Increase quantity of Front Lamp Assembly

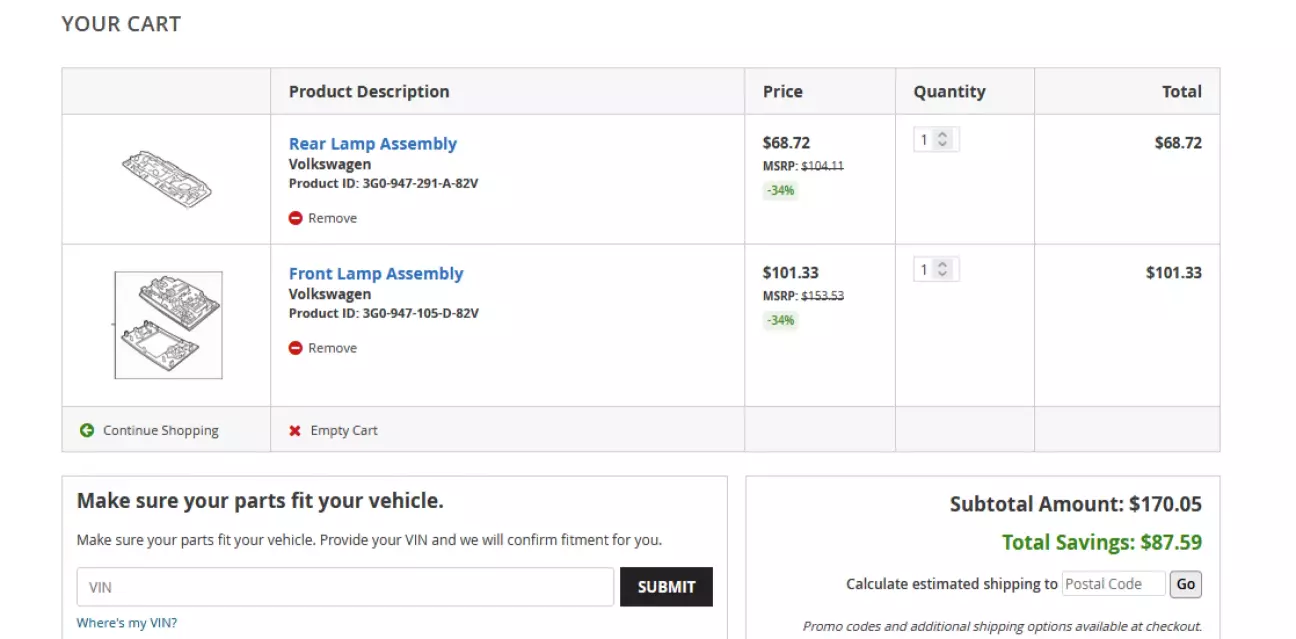(x=942, y=266)
